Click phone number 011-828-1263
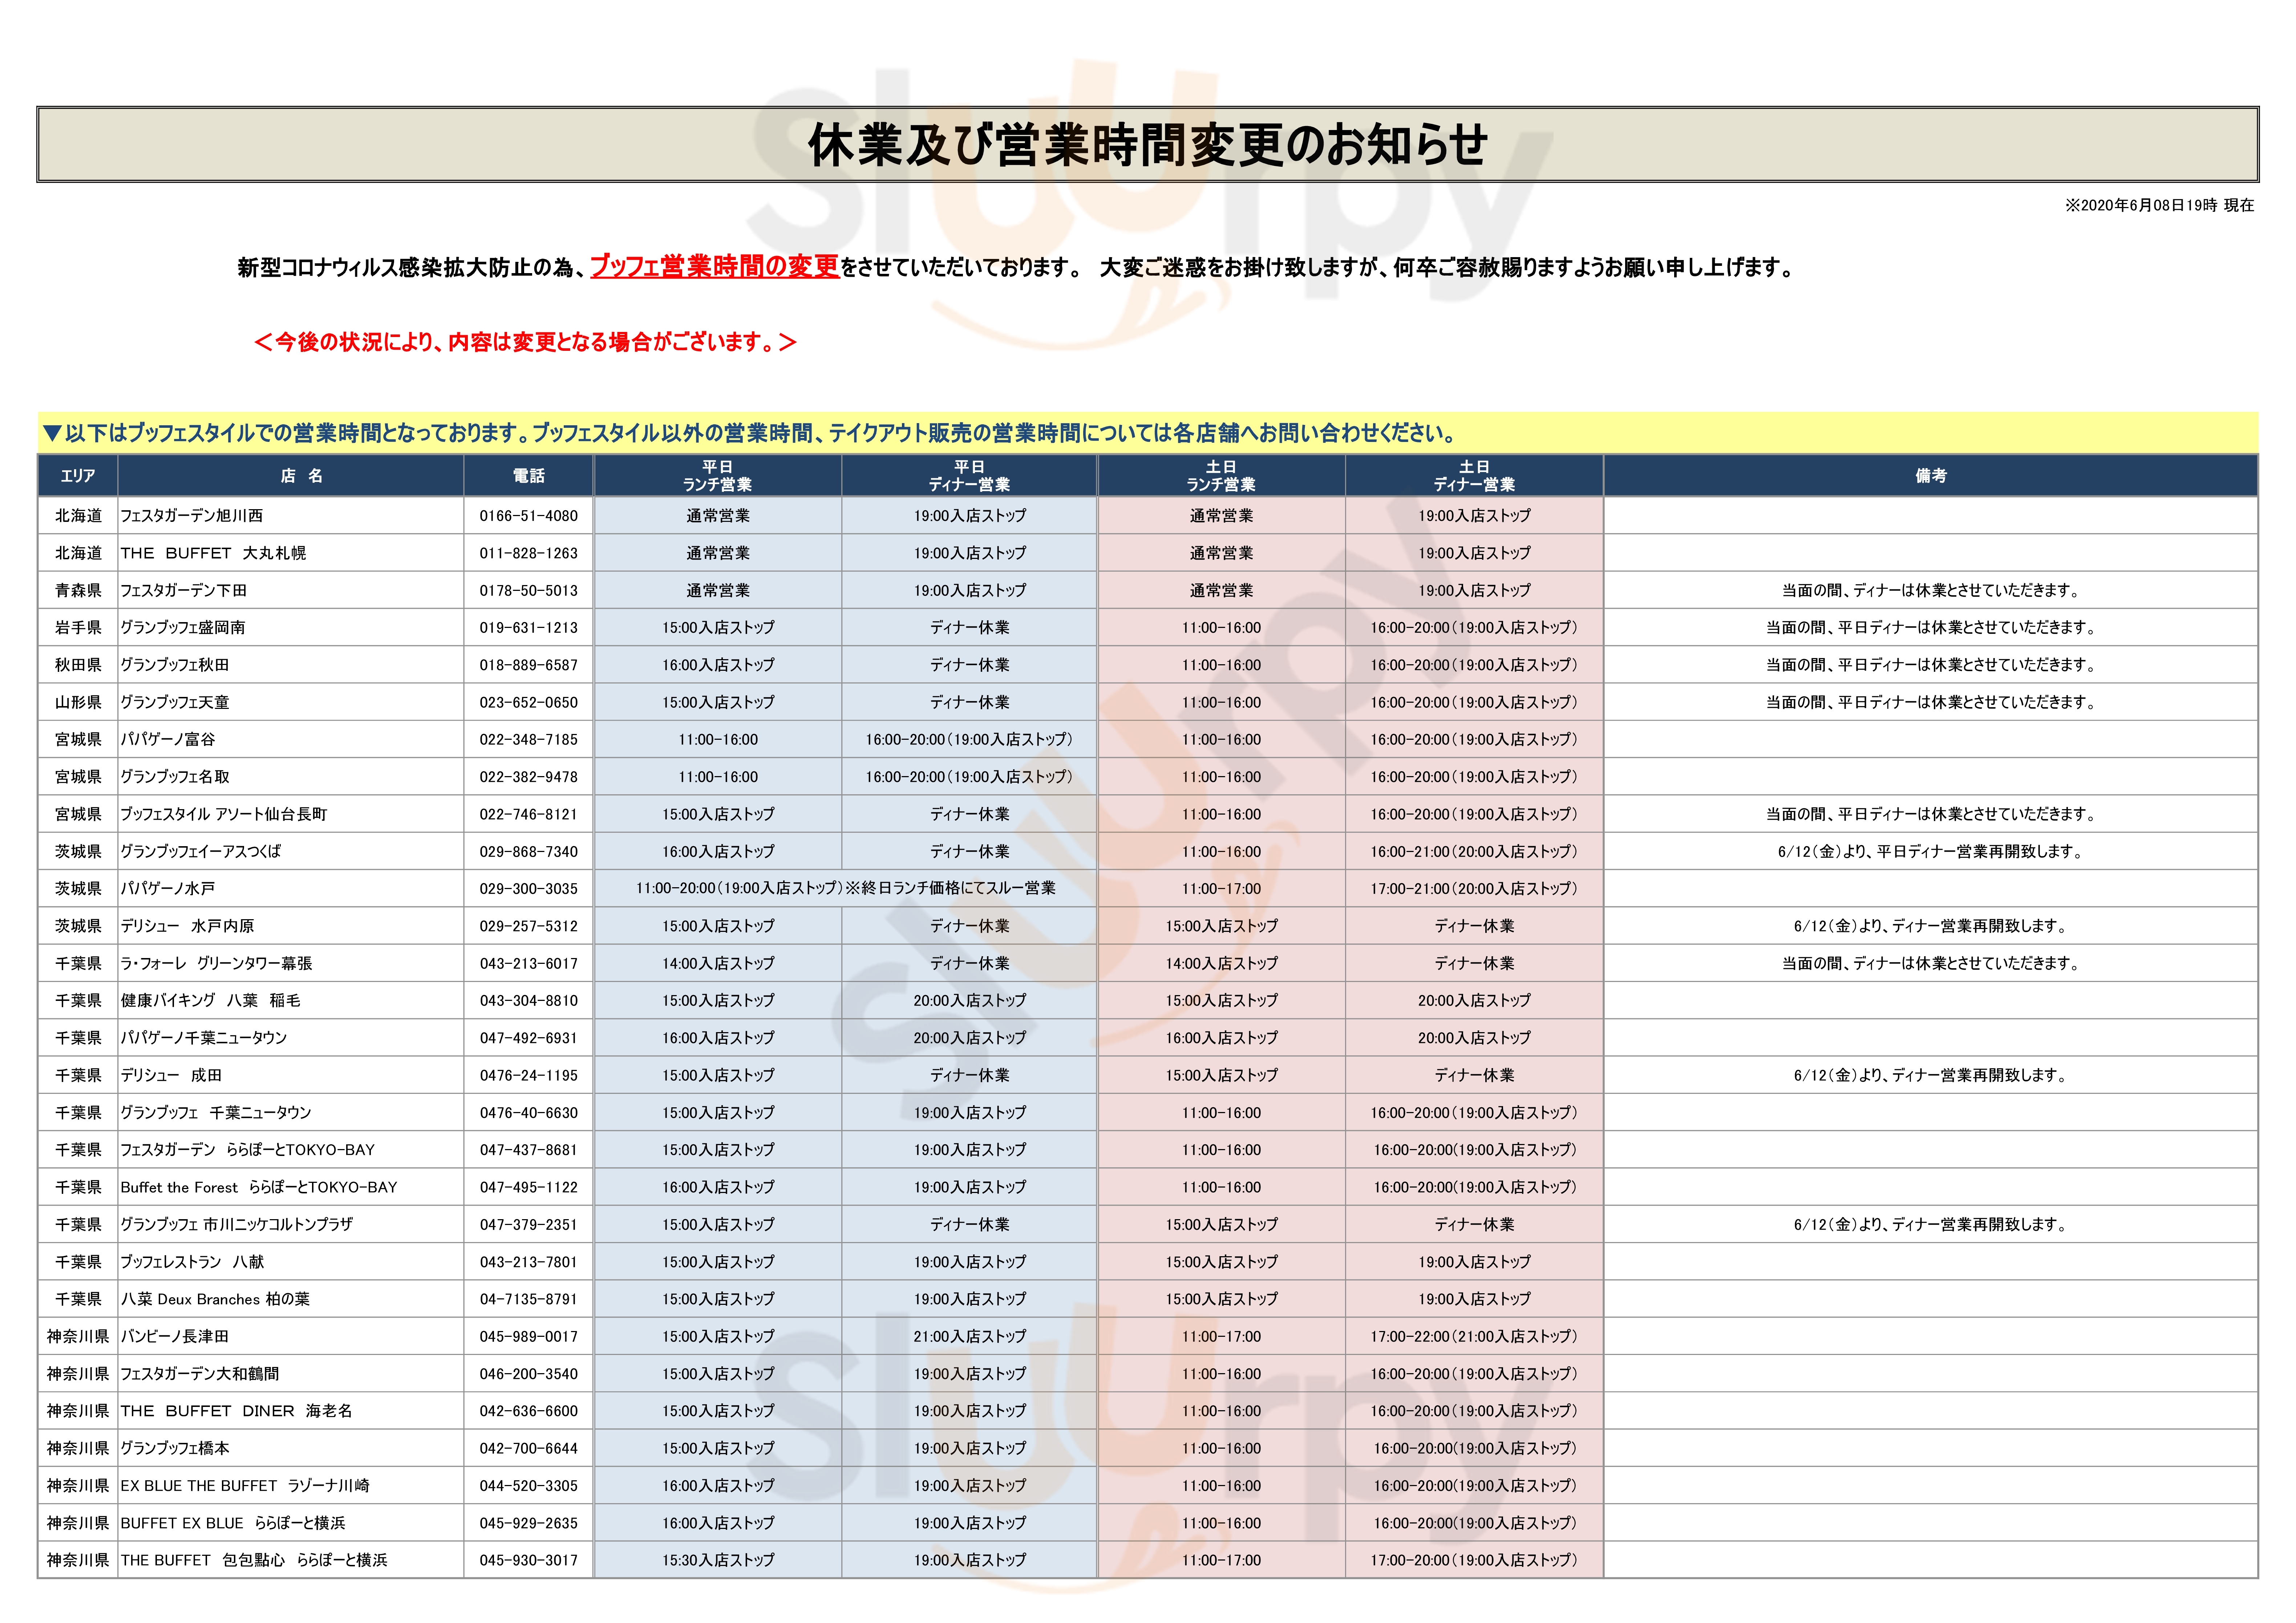This screenshot has height=1623, width=2296. [528, 553]
